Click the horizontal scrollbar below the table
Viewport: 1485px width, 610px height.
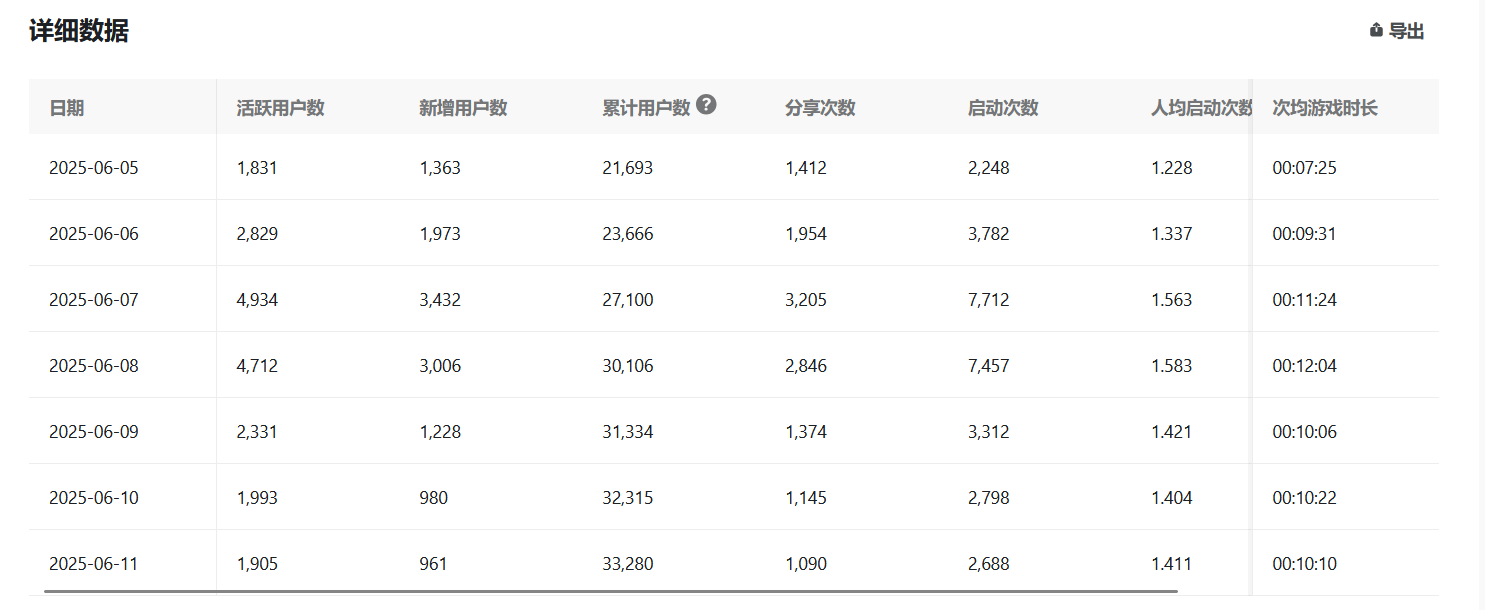(x=610, y=591)
